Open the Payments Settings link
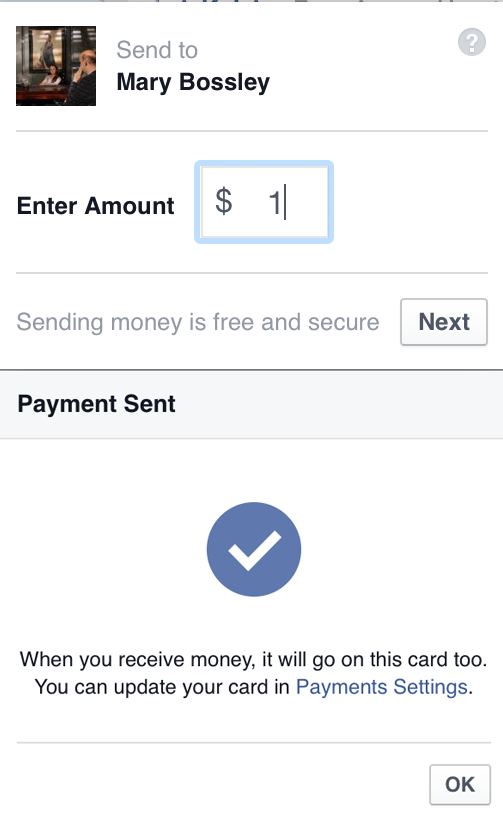The width and height of the screenshot is (503, 816). point(381,687)
